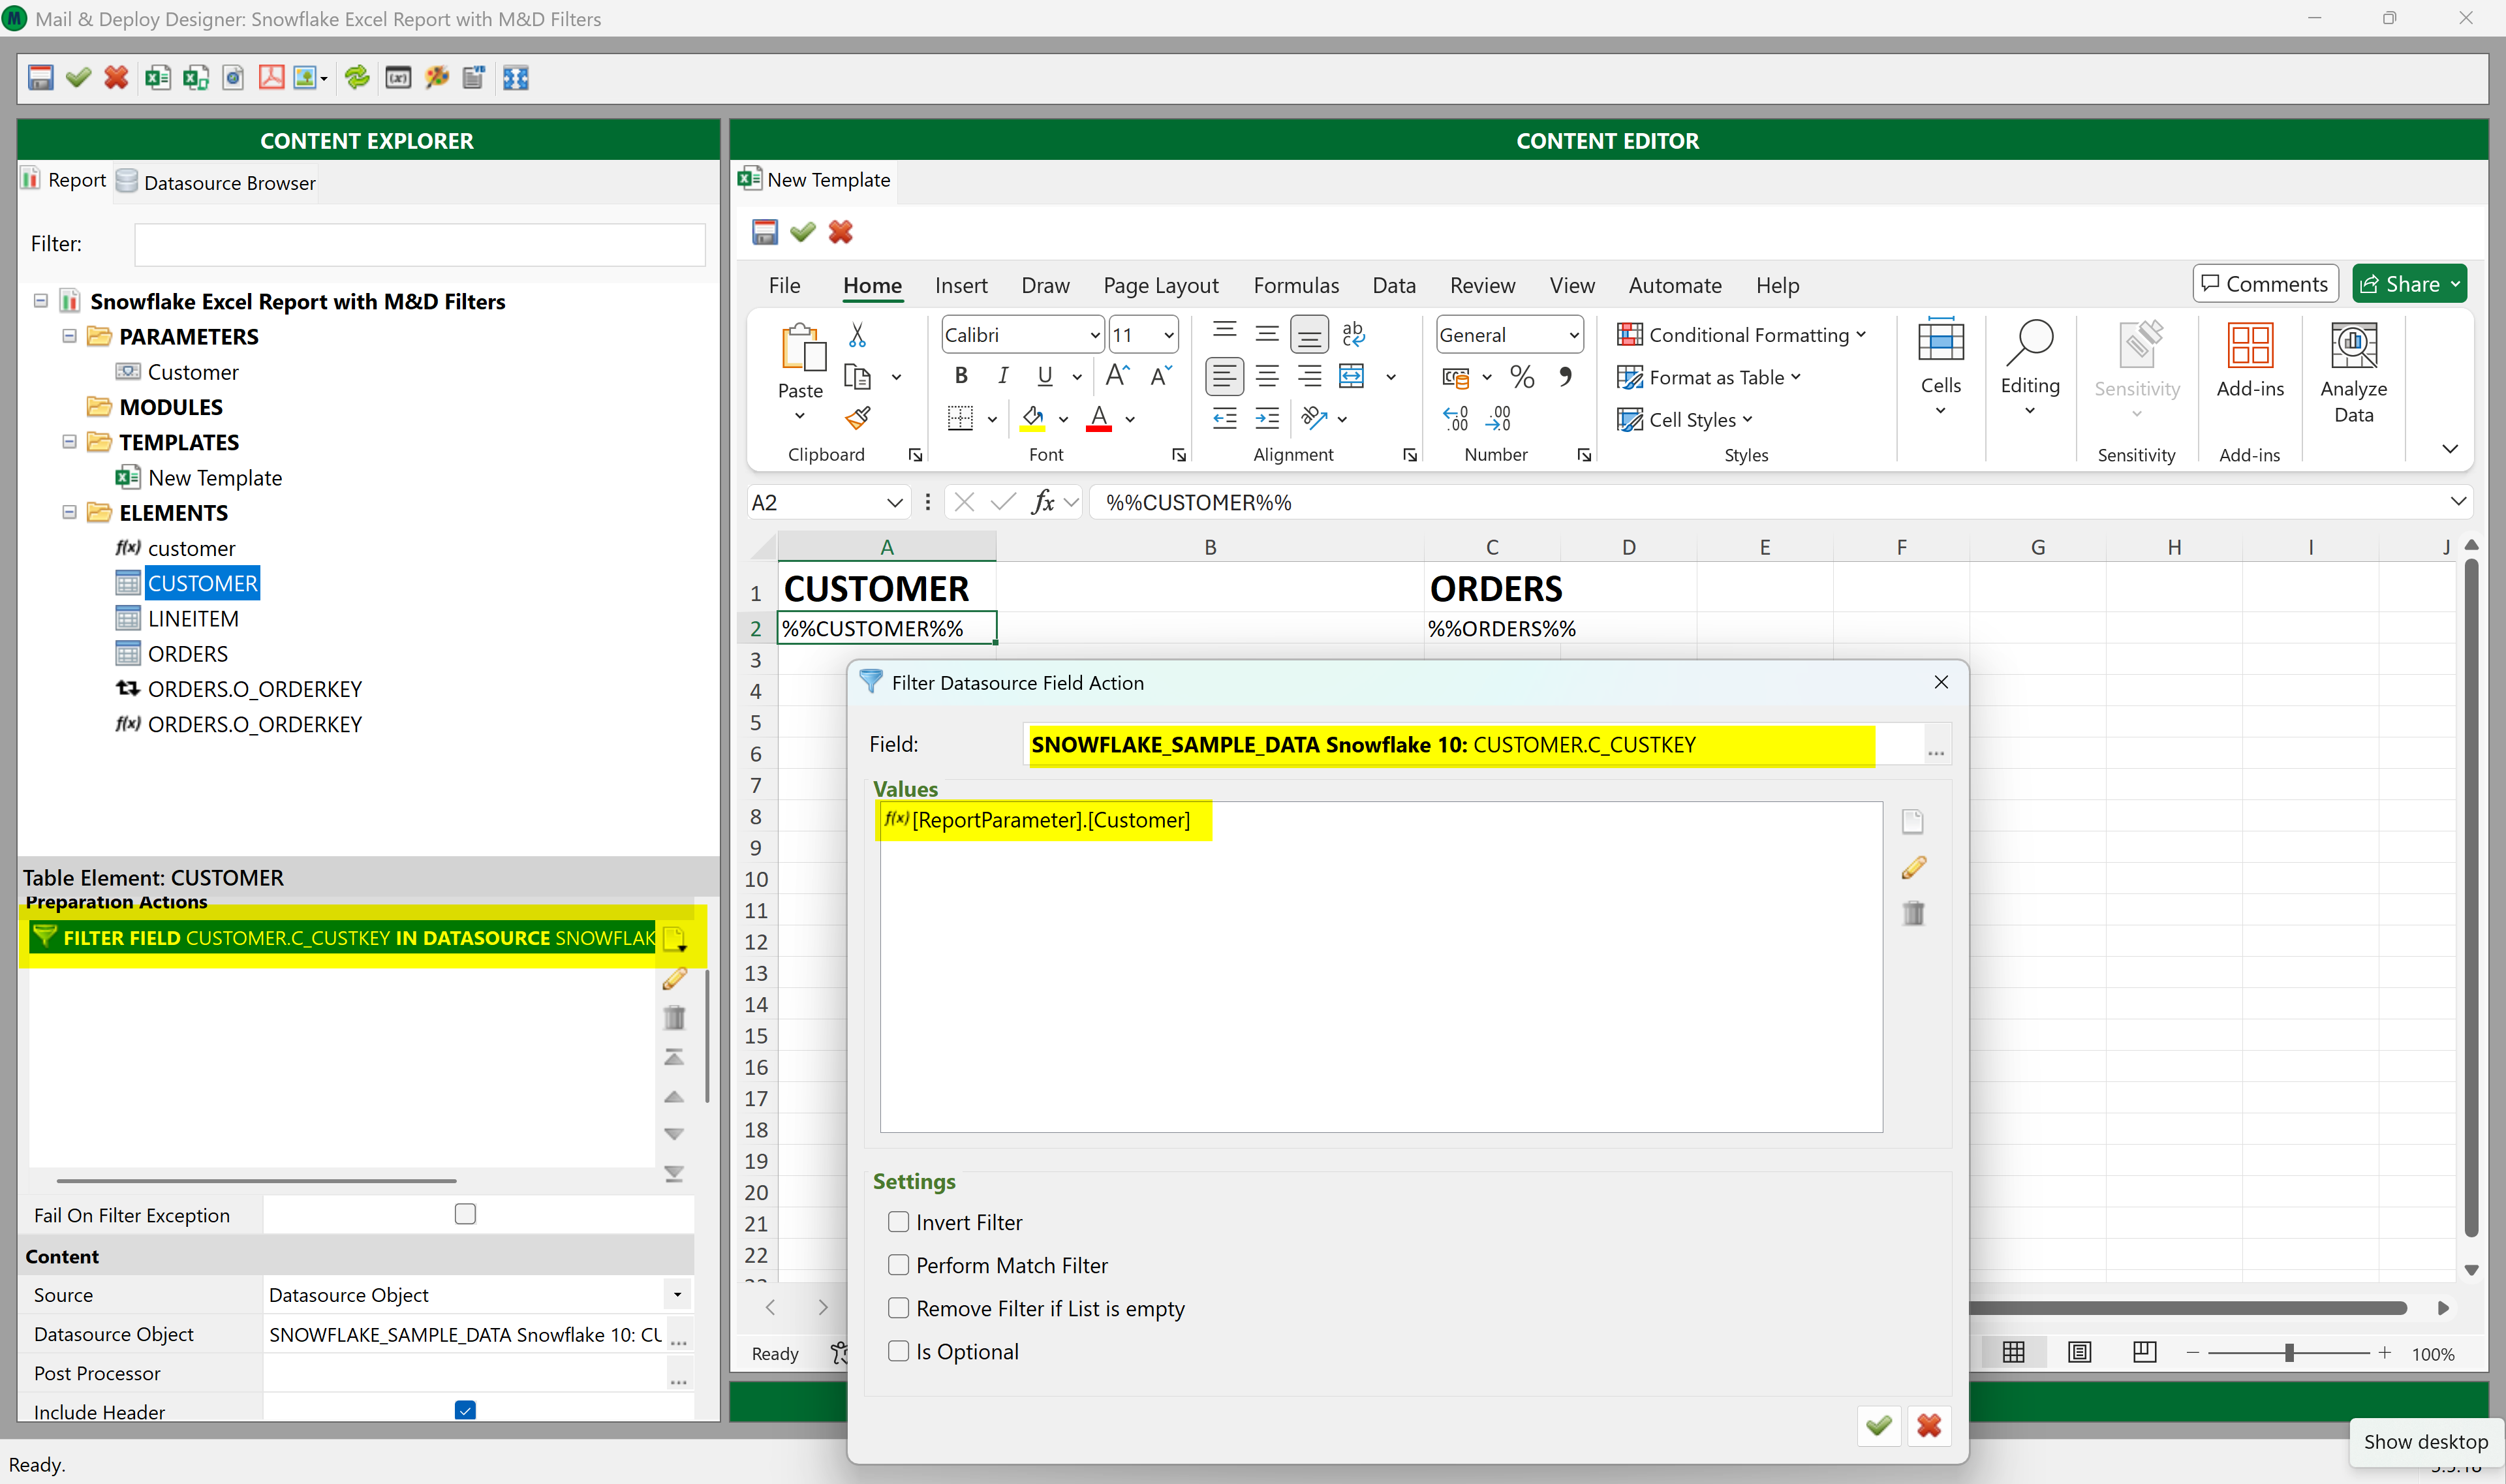Open the Name Box A2 dropdown
2506x1484 pixels.
coord(894,502)
